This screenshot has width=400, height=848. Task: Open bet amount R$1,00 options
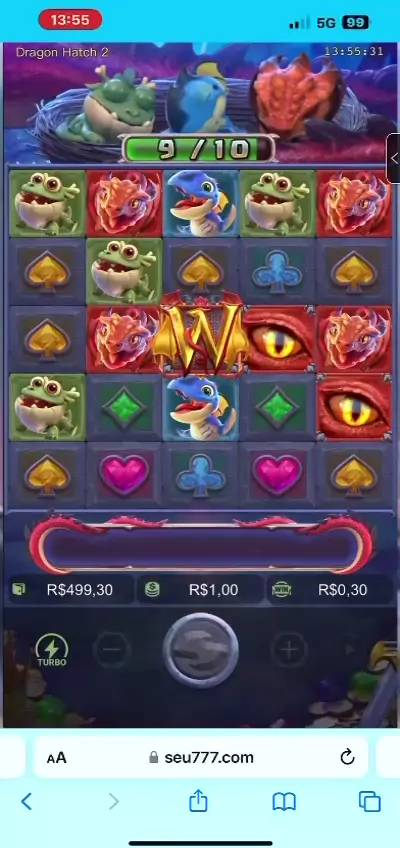click(x=201, y=589)
